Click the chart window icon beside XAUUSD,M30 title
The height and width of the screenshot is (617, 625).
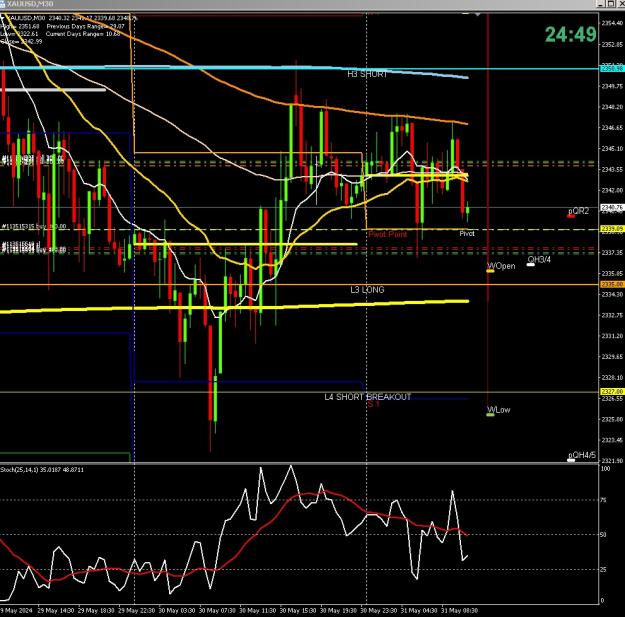coord(2,4)
